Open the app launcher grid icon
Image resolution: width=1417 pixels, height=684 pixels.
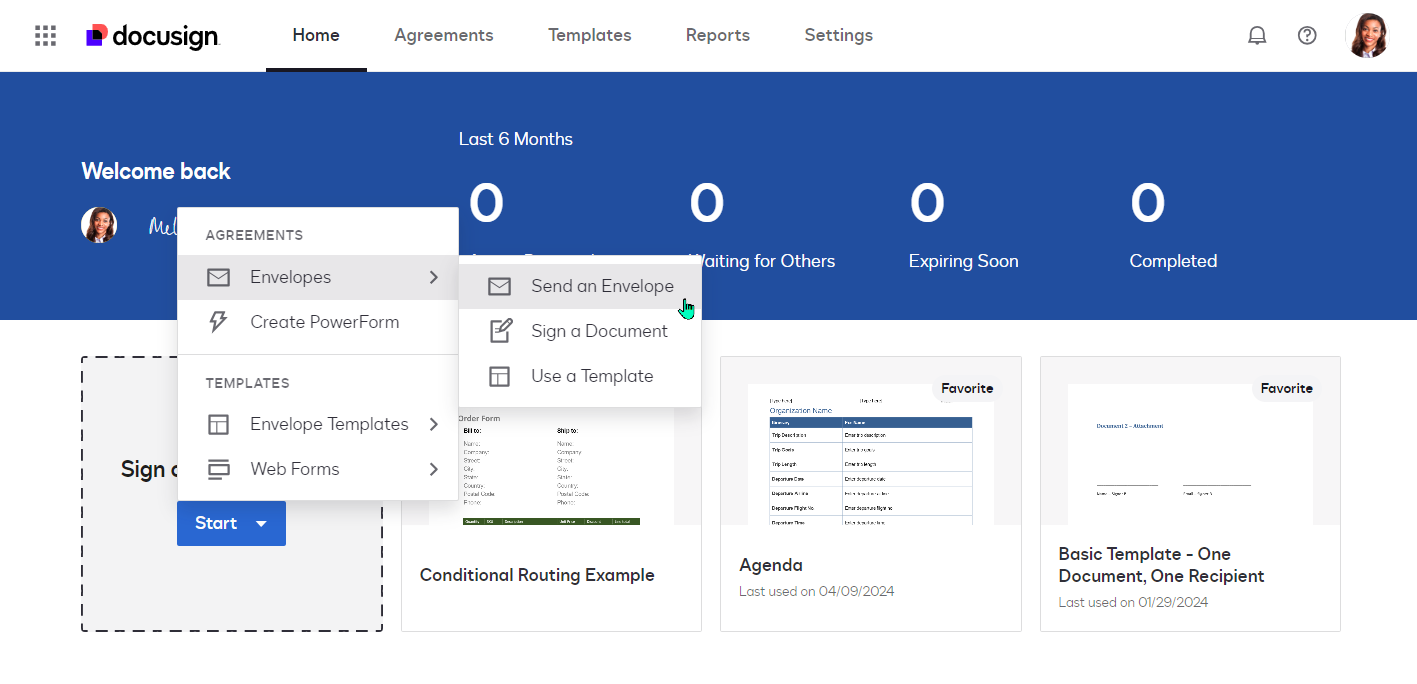pos(45,36)
